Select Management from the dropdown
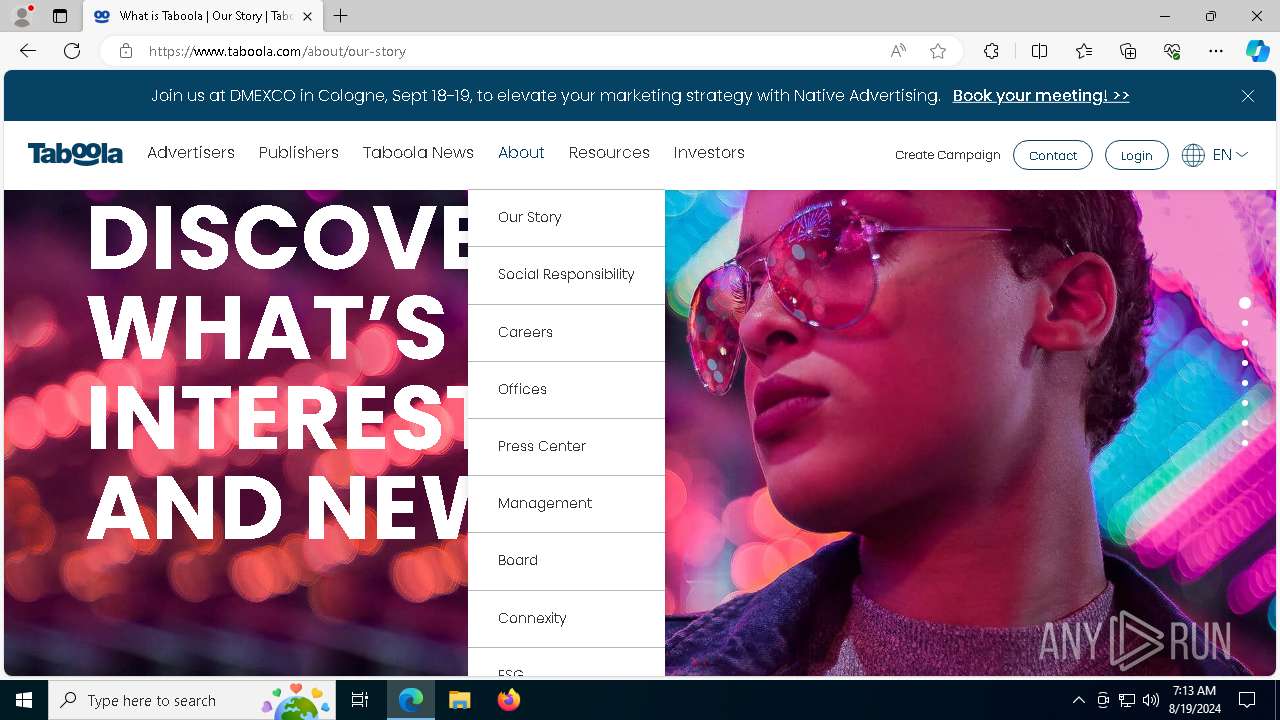Screen dimensions: 1280x720 [566, 504]
